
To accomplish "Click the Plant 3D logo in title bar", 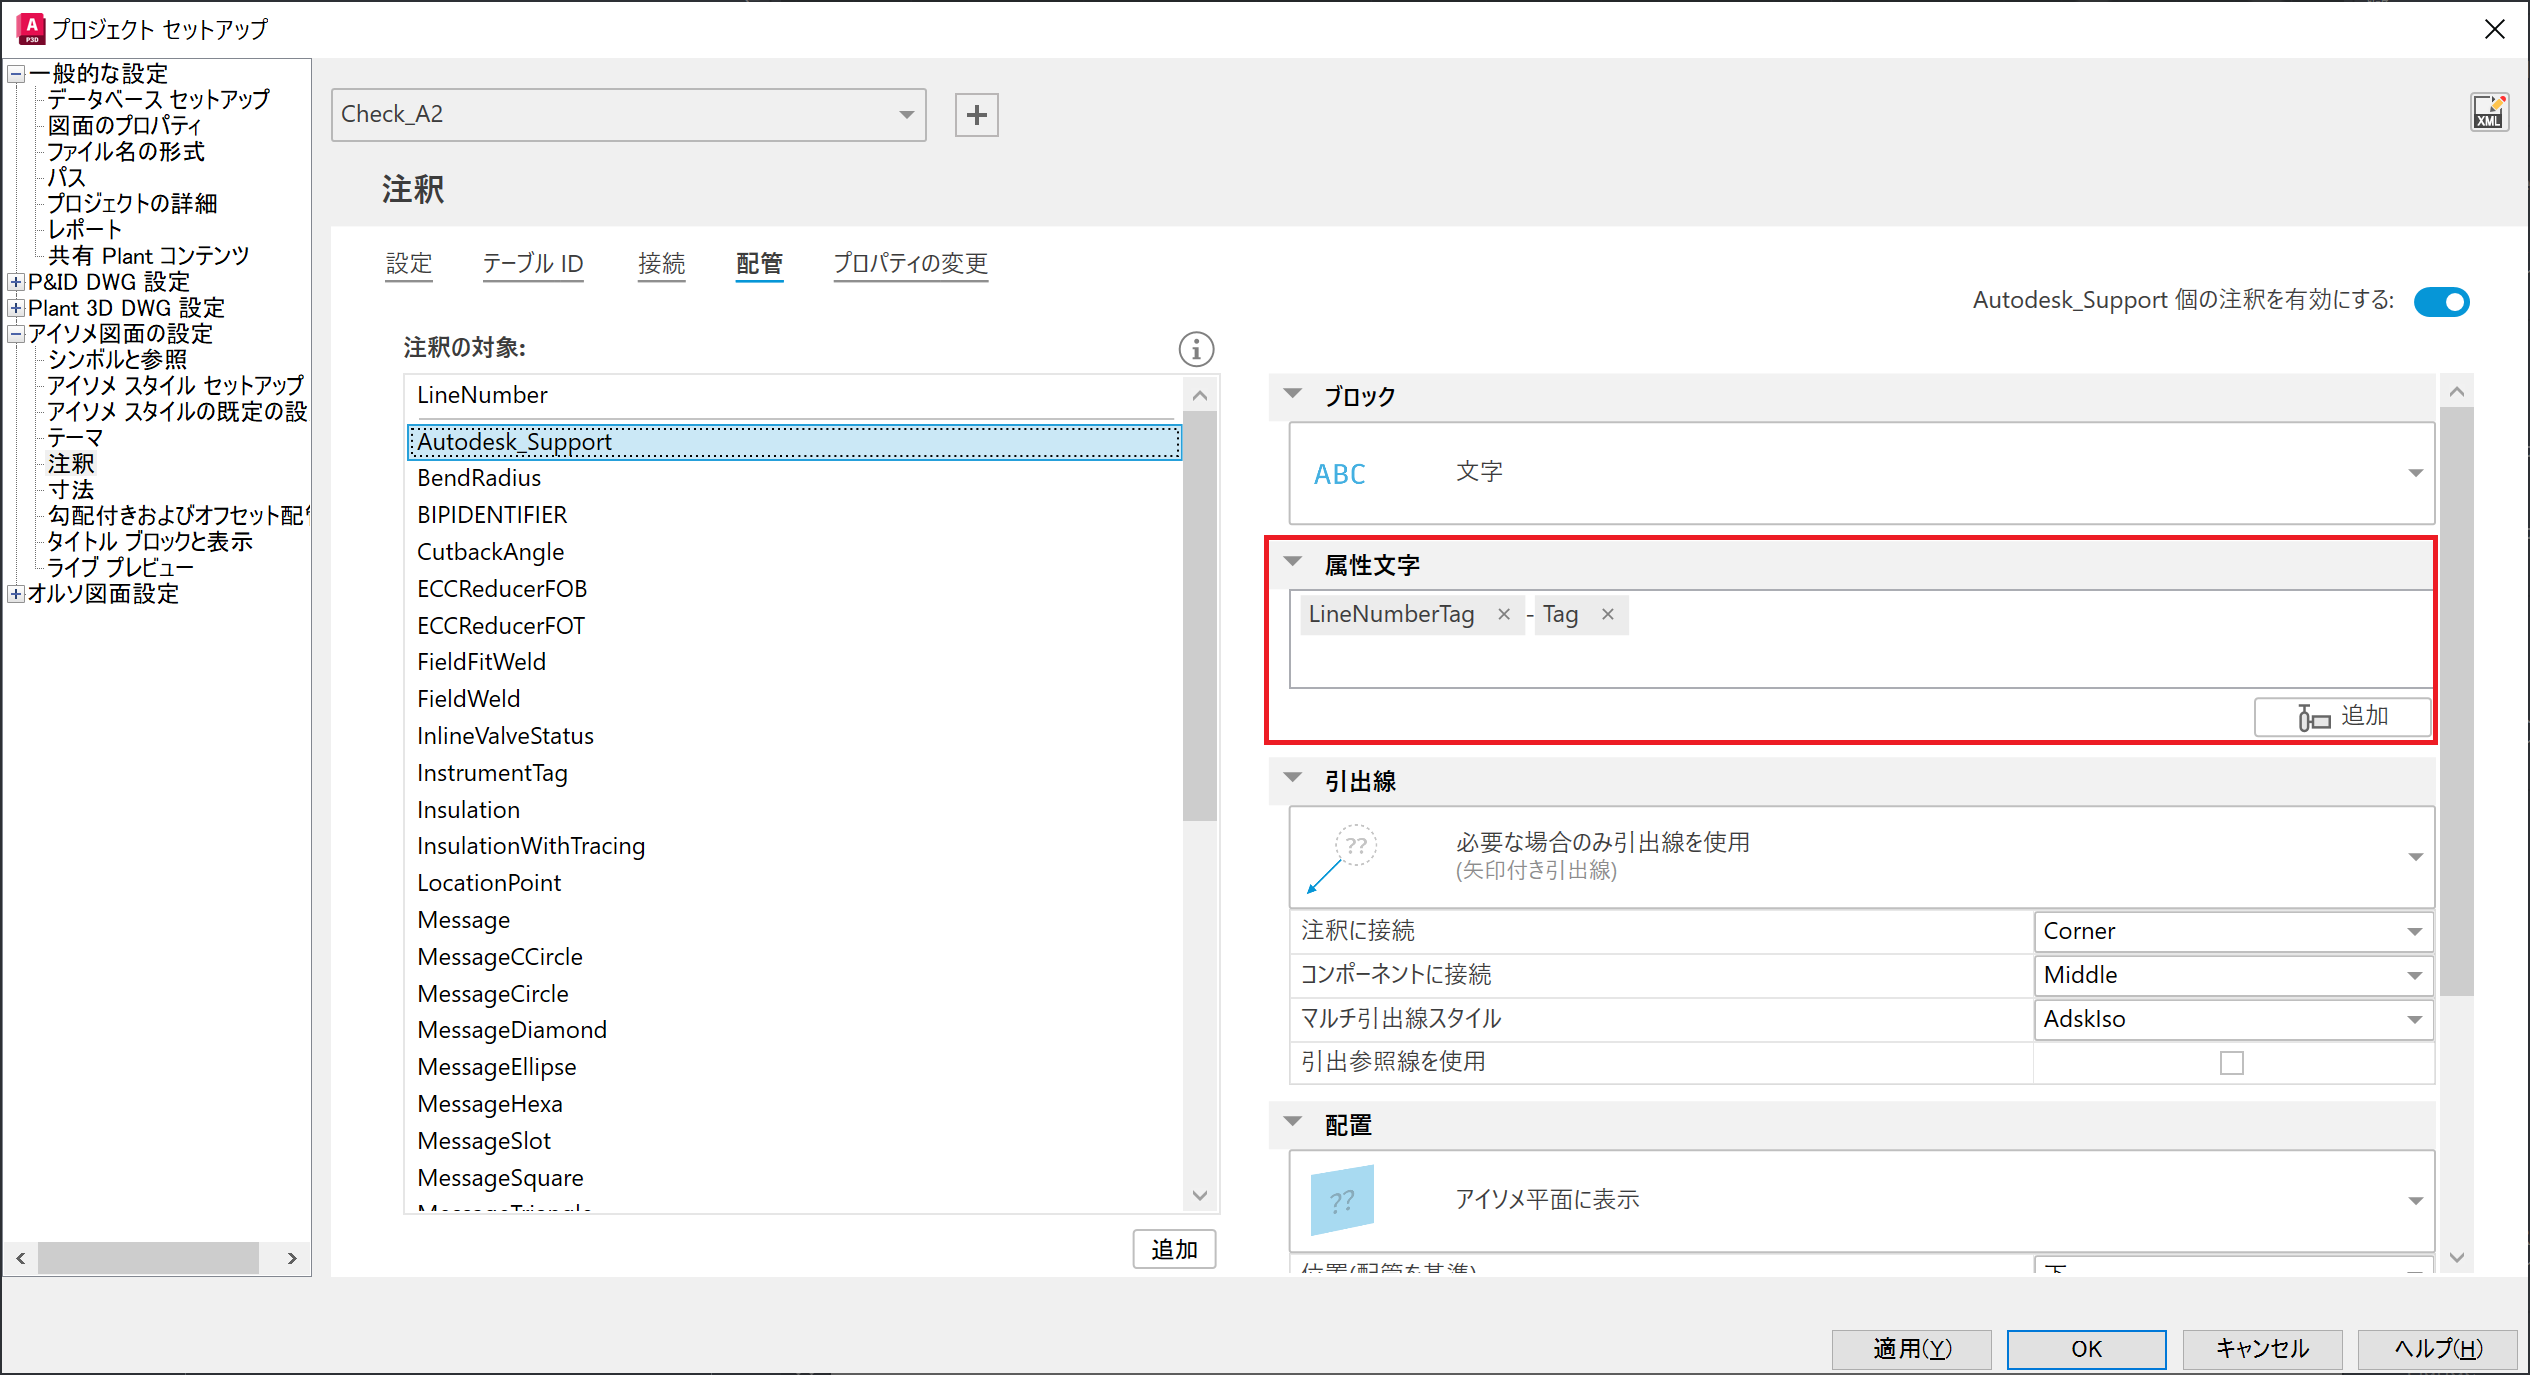I will click(x=29, y=28).
